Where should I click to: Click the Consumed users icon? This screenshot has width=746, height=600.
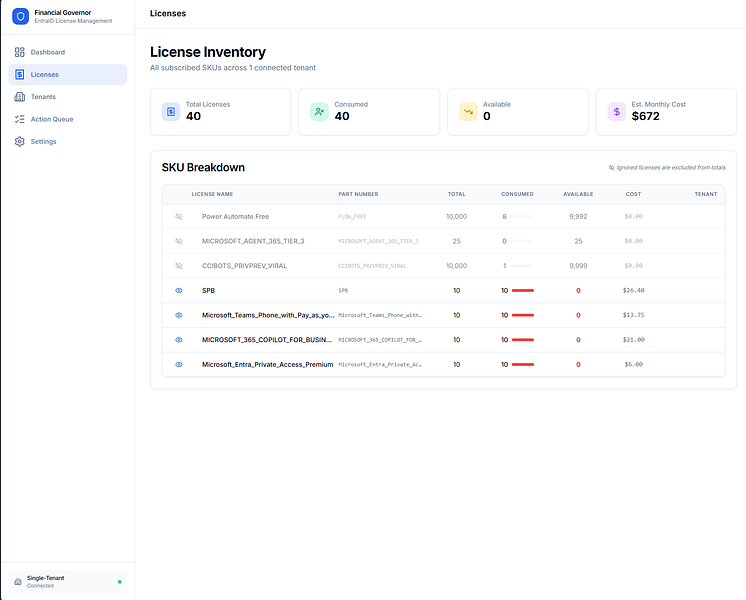(319, 112)
